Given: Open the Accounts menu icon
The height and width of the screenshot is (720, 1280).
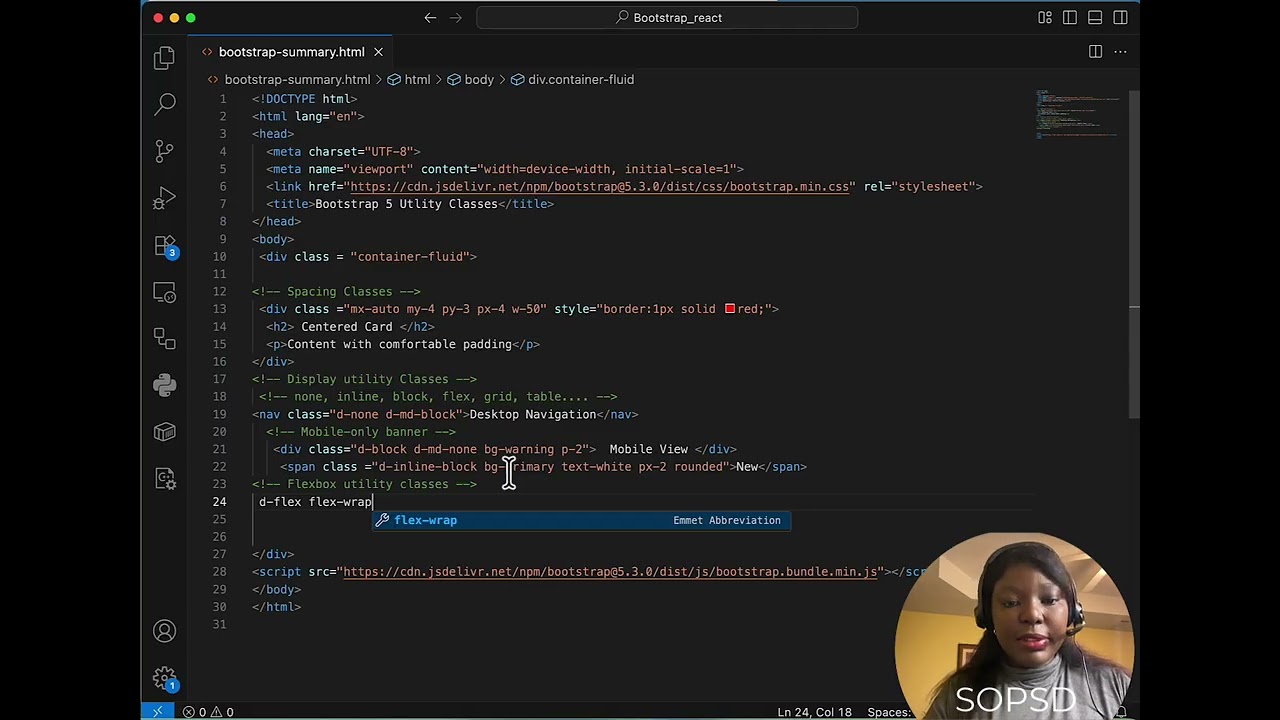Looking at the screenshot, I should [165, 631].
